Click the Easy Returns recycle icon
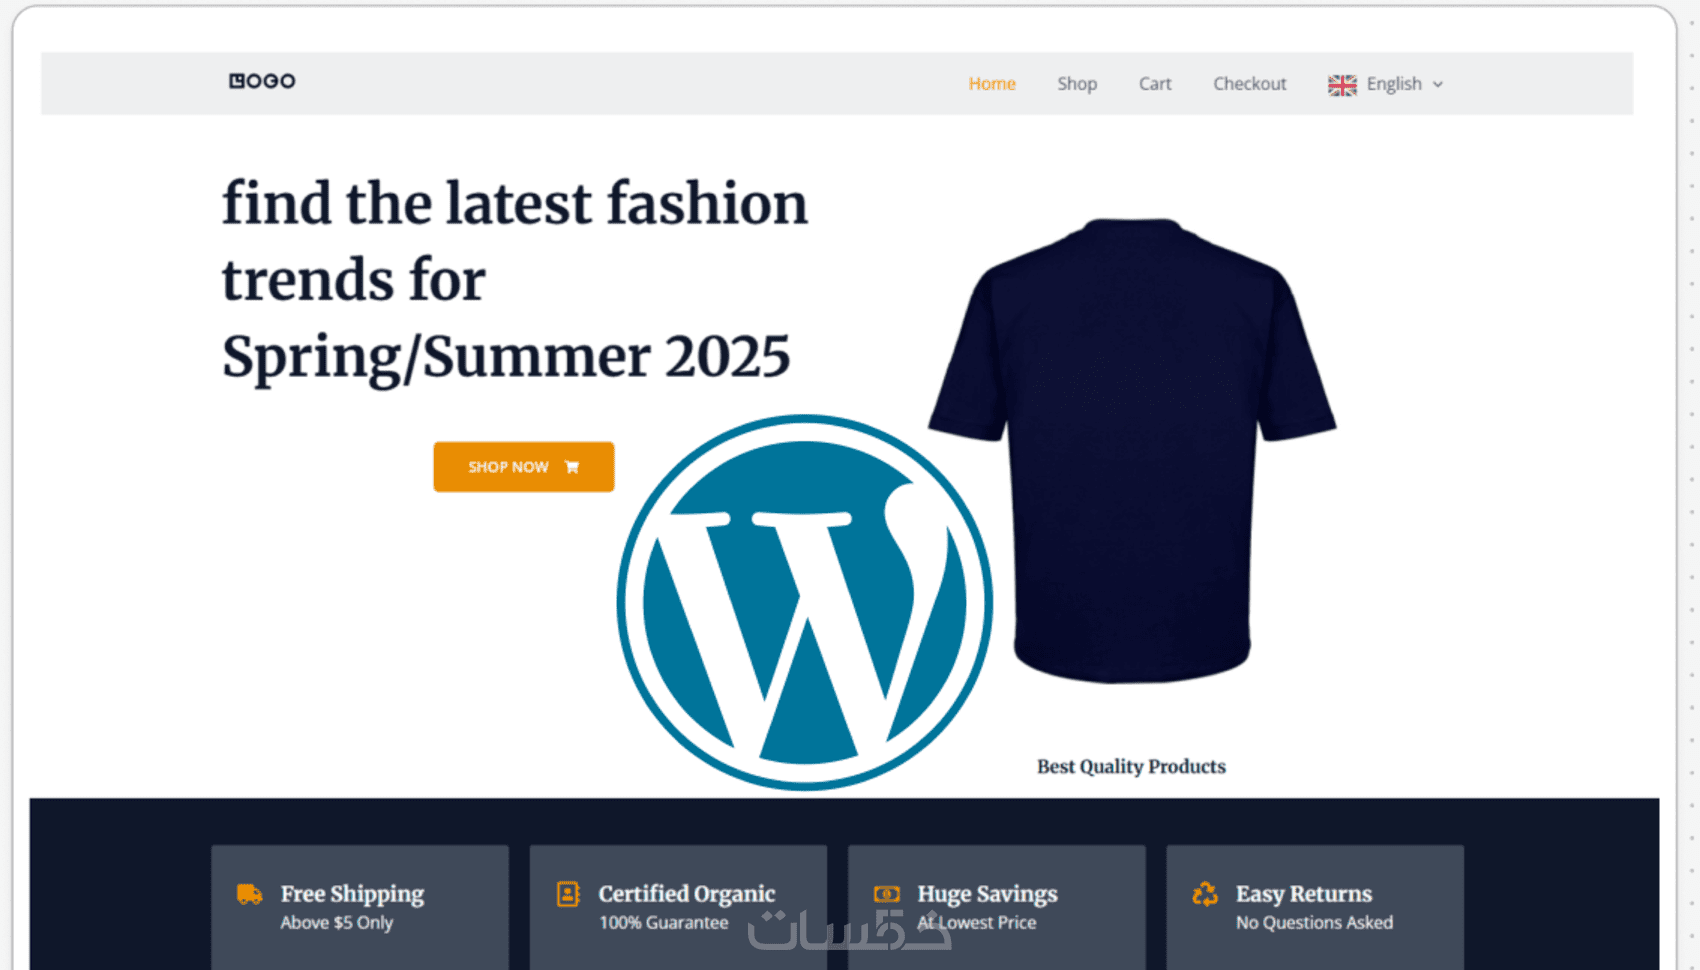The height and width of the screenshot is (970, 1700). point(1205,894)
